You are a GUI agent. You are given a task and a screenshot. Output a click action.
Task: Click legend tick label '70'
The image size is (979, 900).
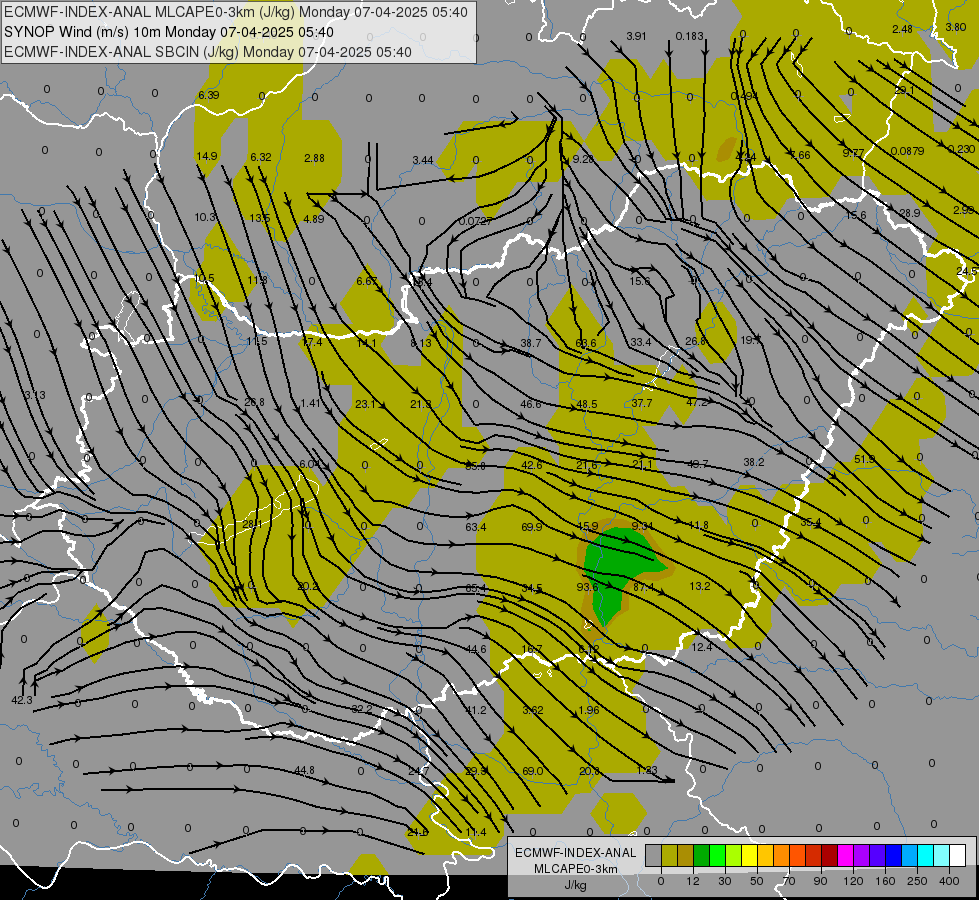coord(789,881)
